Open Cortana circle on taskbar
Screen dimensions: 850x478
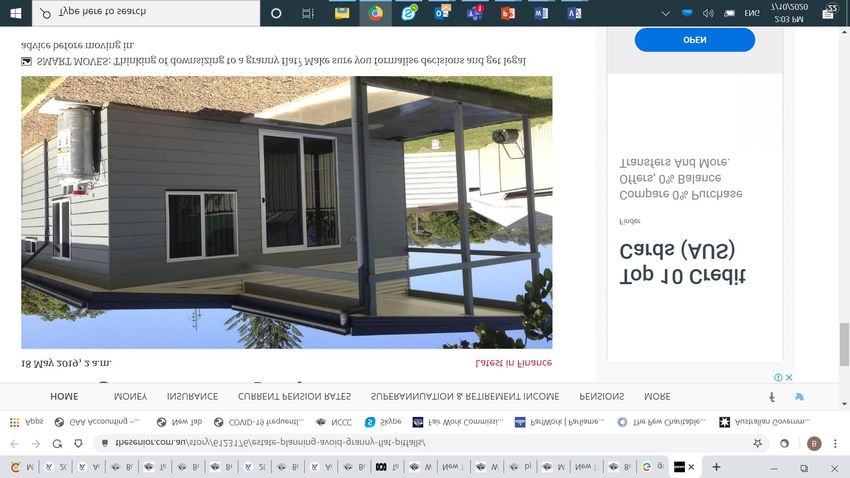tap(276, 13)
